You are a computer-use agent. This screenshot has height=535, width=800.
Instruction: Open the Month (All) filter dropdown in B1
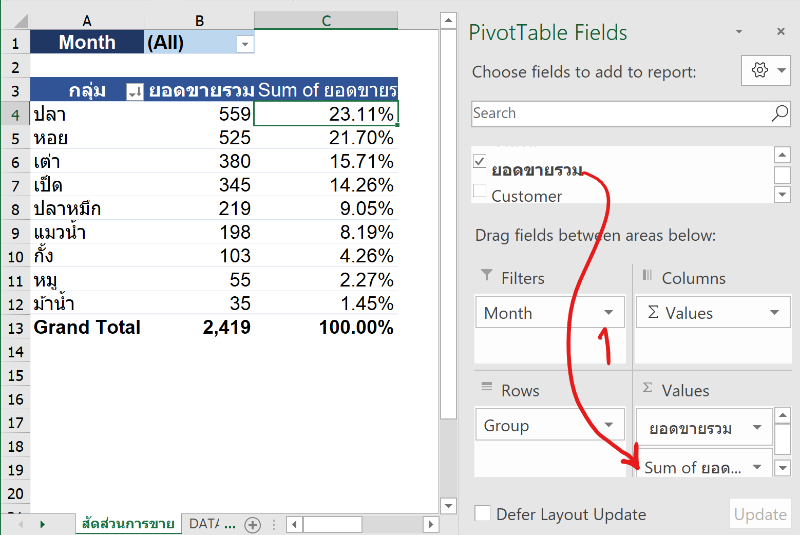[x=244, y=43]
